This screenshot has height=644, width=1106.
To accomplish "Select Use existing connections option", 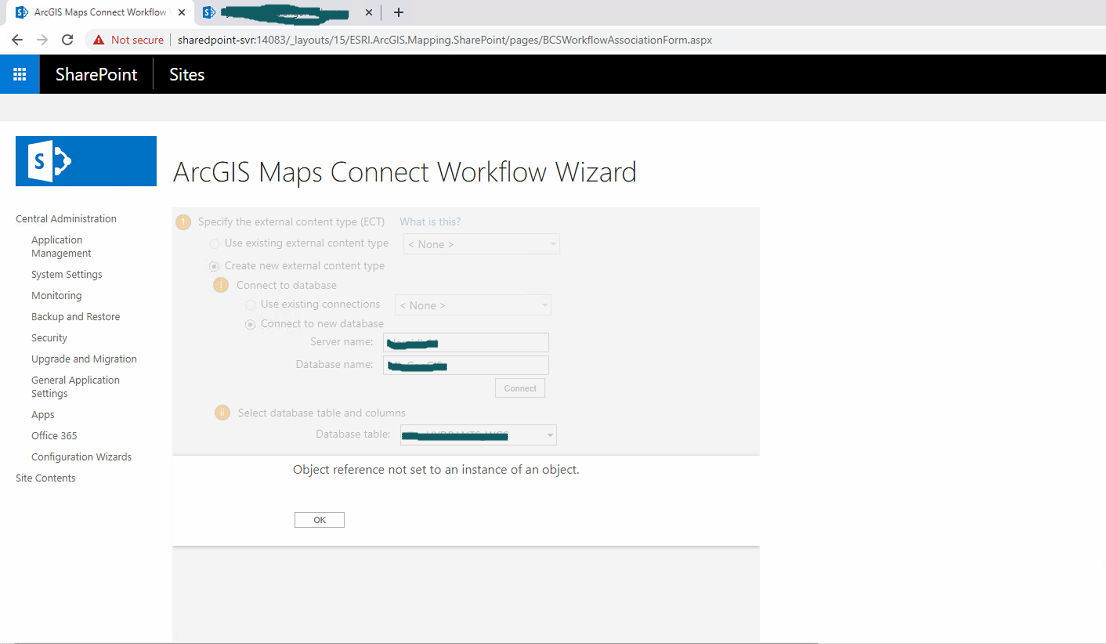I will pyautogui.click(x=250, y=305).
